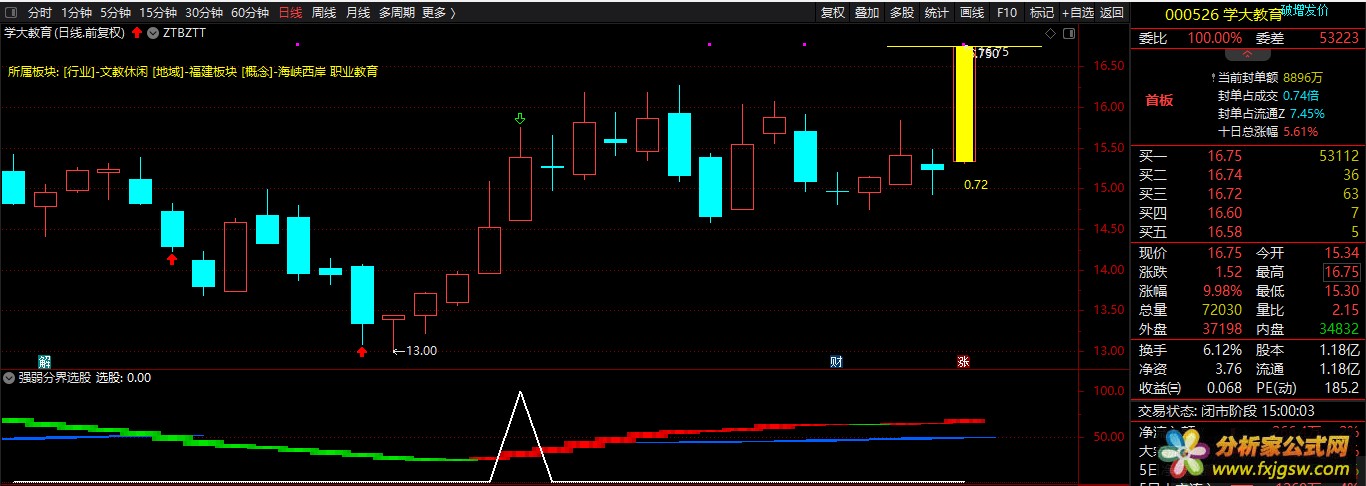The height and width of the screenshot is (486, 1366).
Task: Click the 标记 mark button
Action: point(1042,13)
